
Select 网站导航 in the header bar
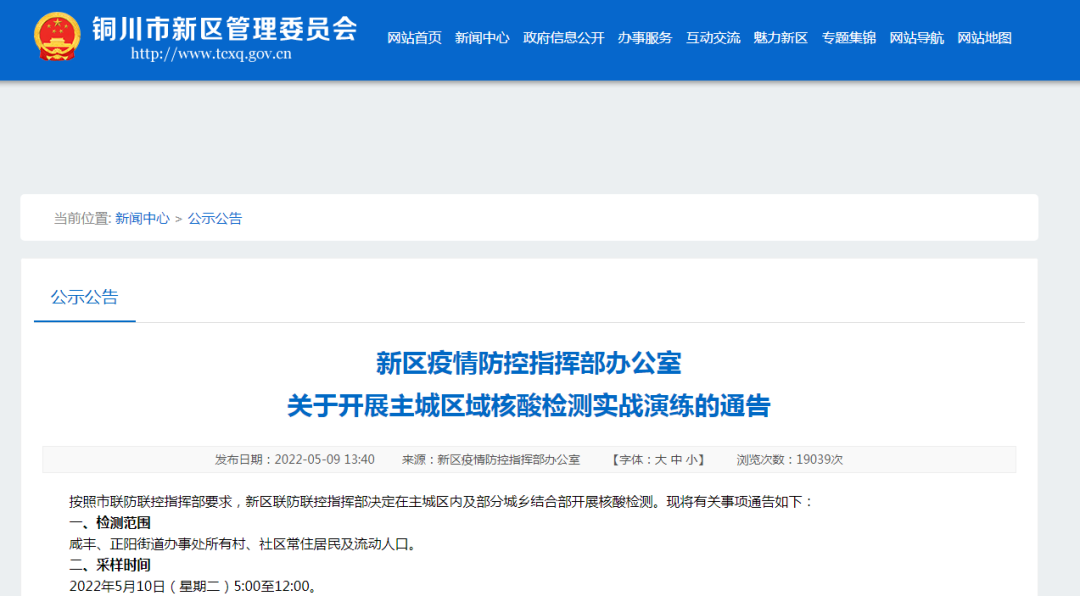click(917, 38)
